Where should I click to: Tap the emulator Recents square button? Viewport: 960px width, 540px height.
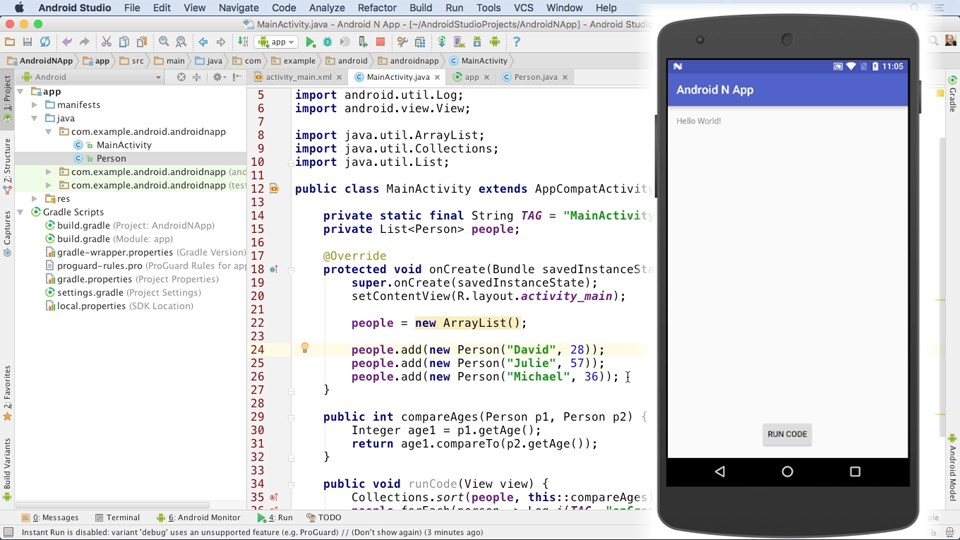point(855,471)
